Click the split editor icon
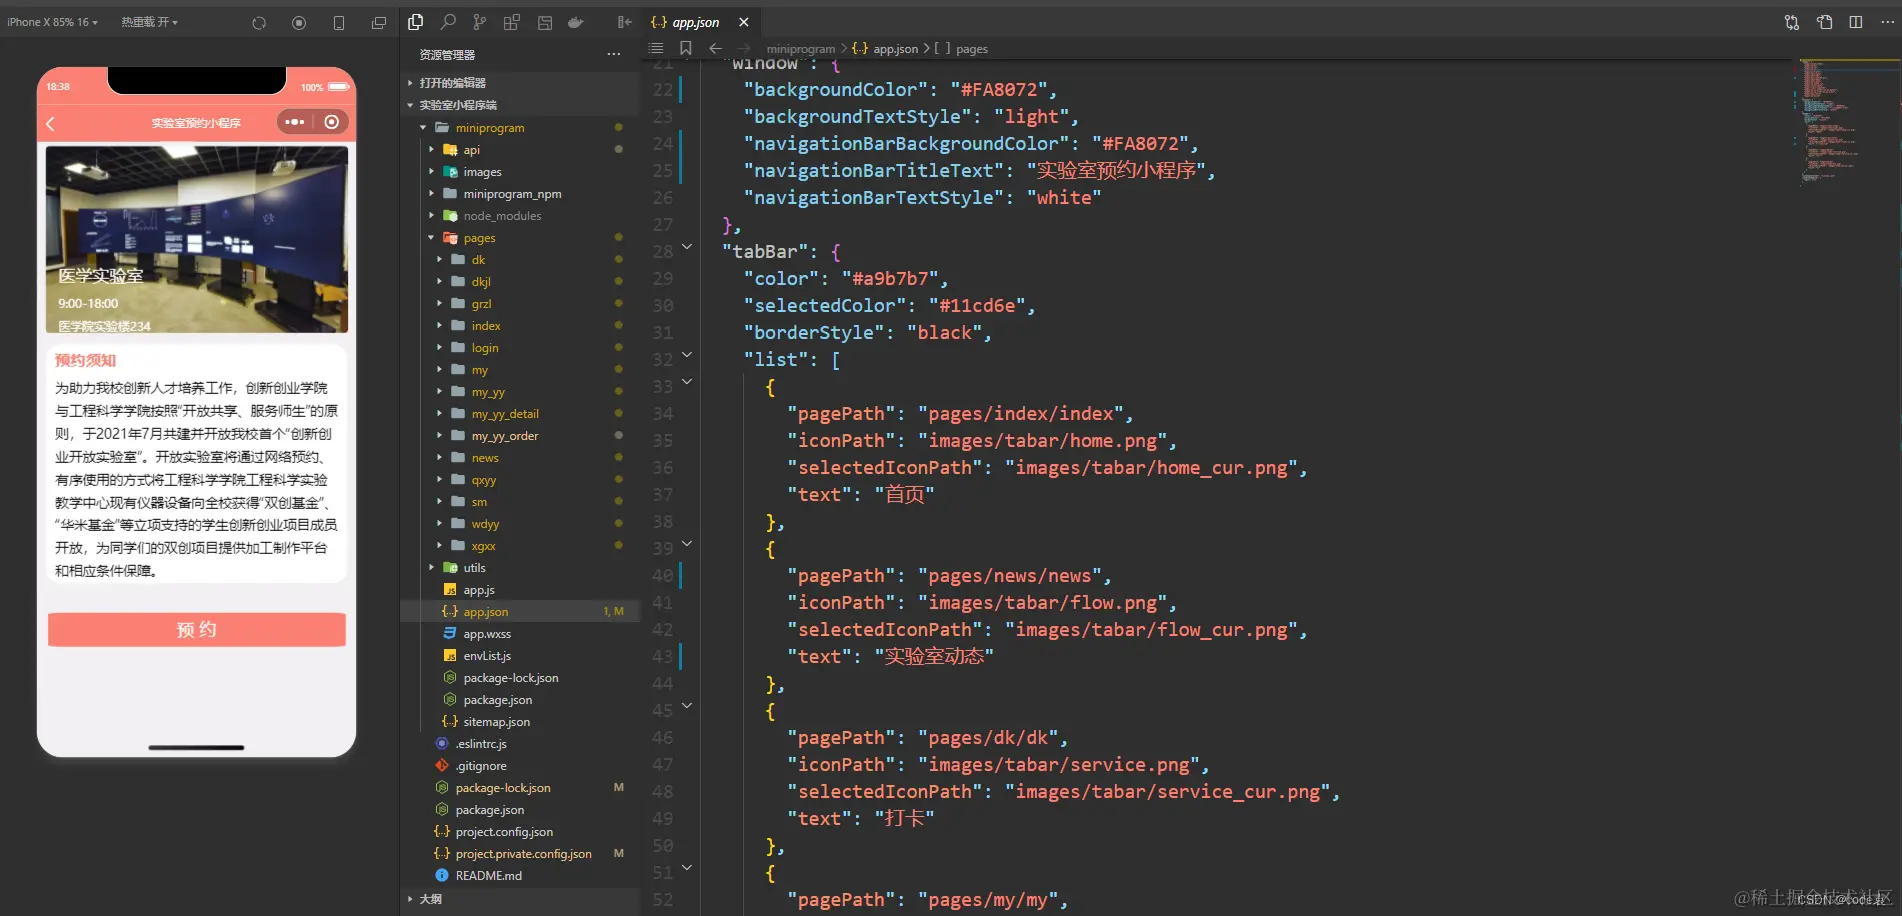Screen dimensions: 1902x916 1856,22
